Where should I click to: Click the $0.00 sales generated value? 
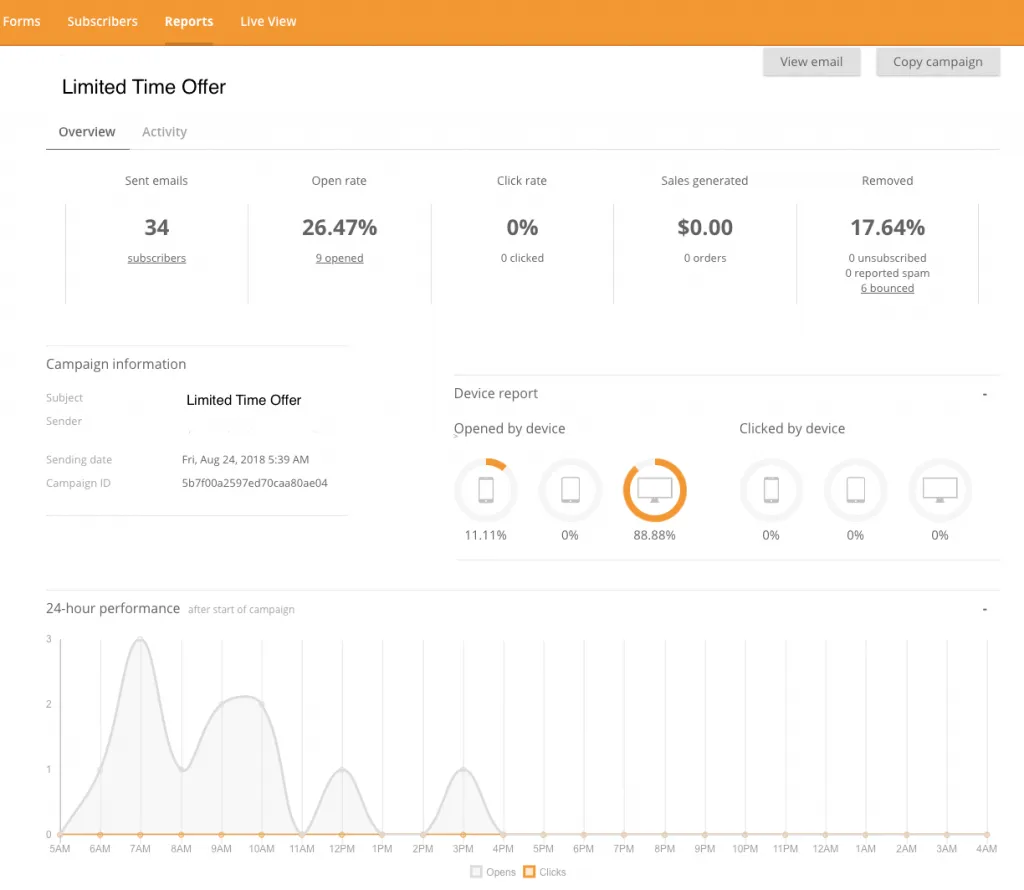(705, 227)
